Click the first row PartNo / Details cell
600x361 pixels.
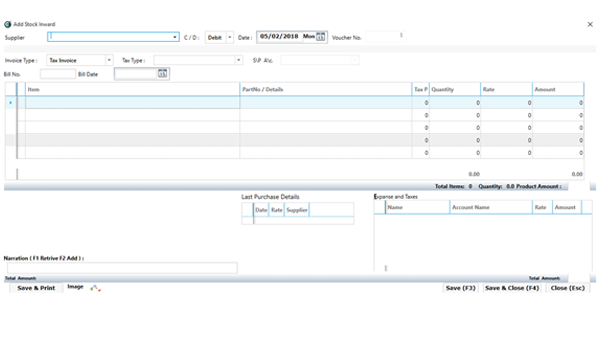pos(326,103)
